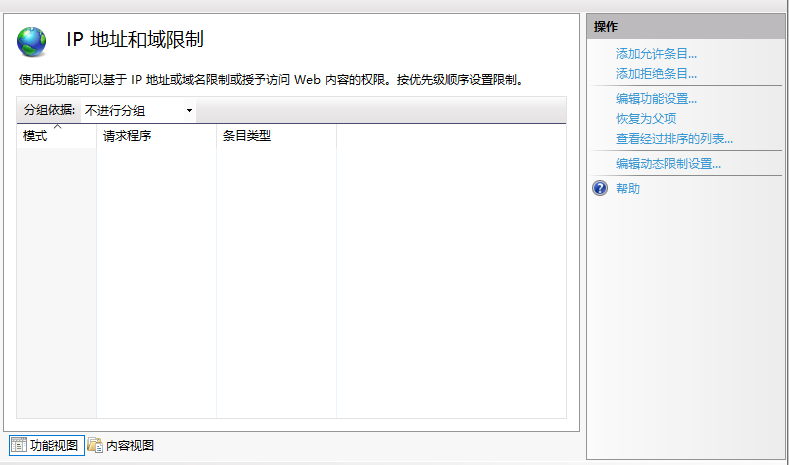Click the IP 地址和域限制 title text
Viewport: 789px width, 465px height.
click(135, 40)
